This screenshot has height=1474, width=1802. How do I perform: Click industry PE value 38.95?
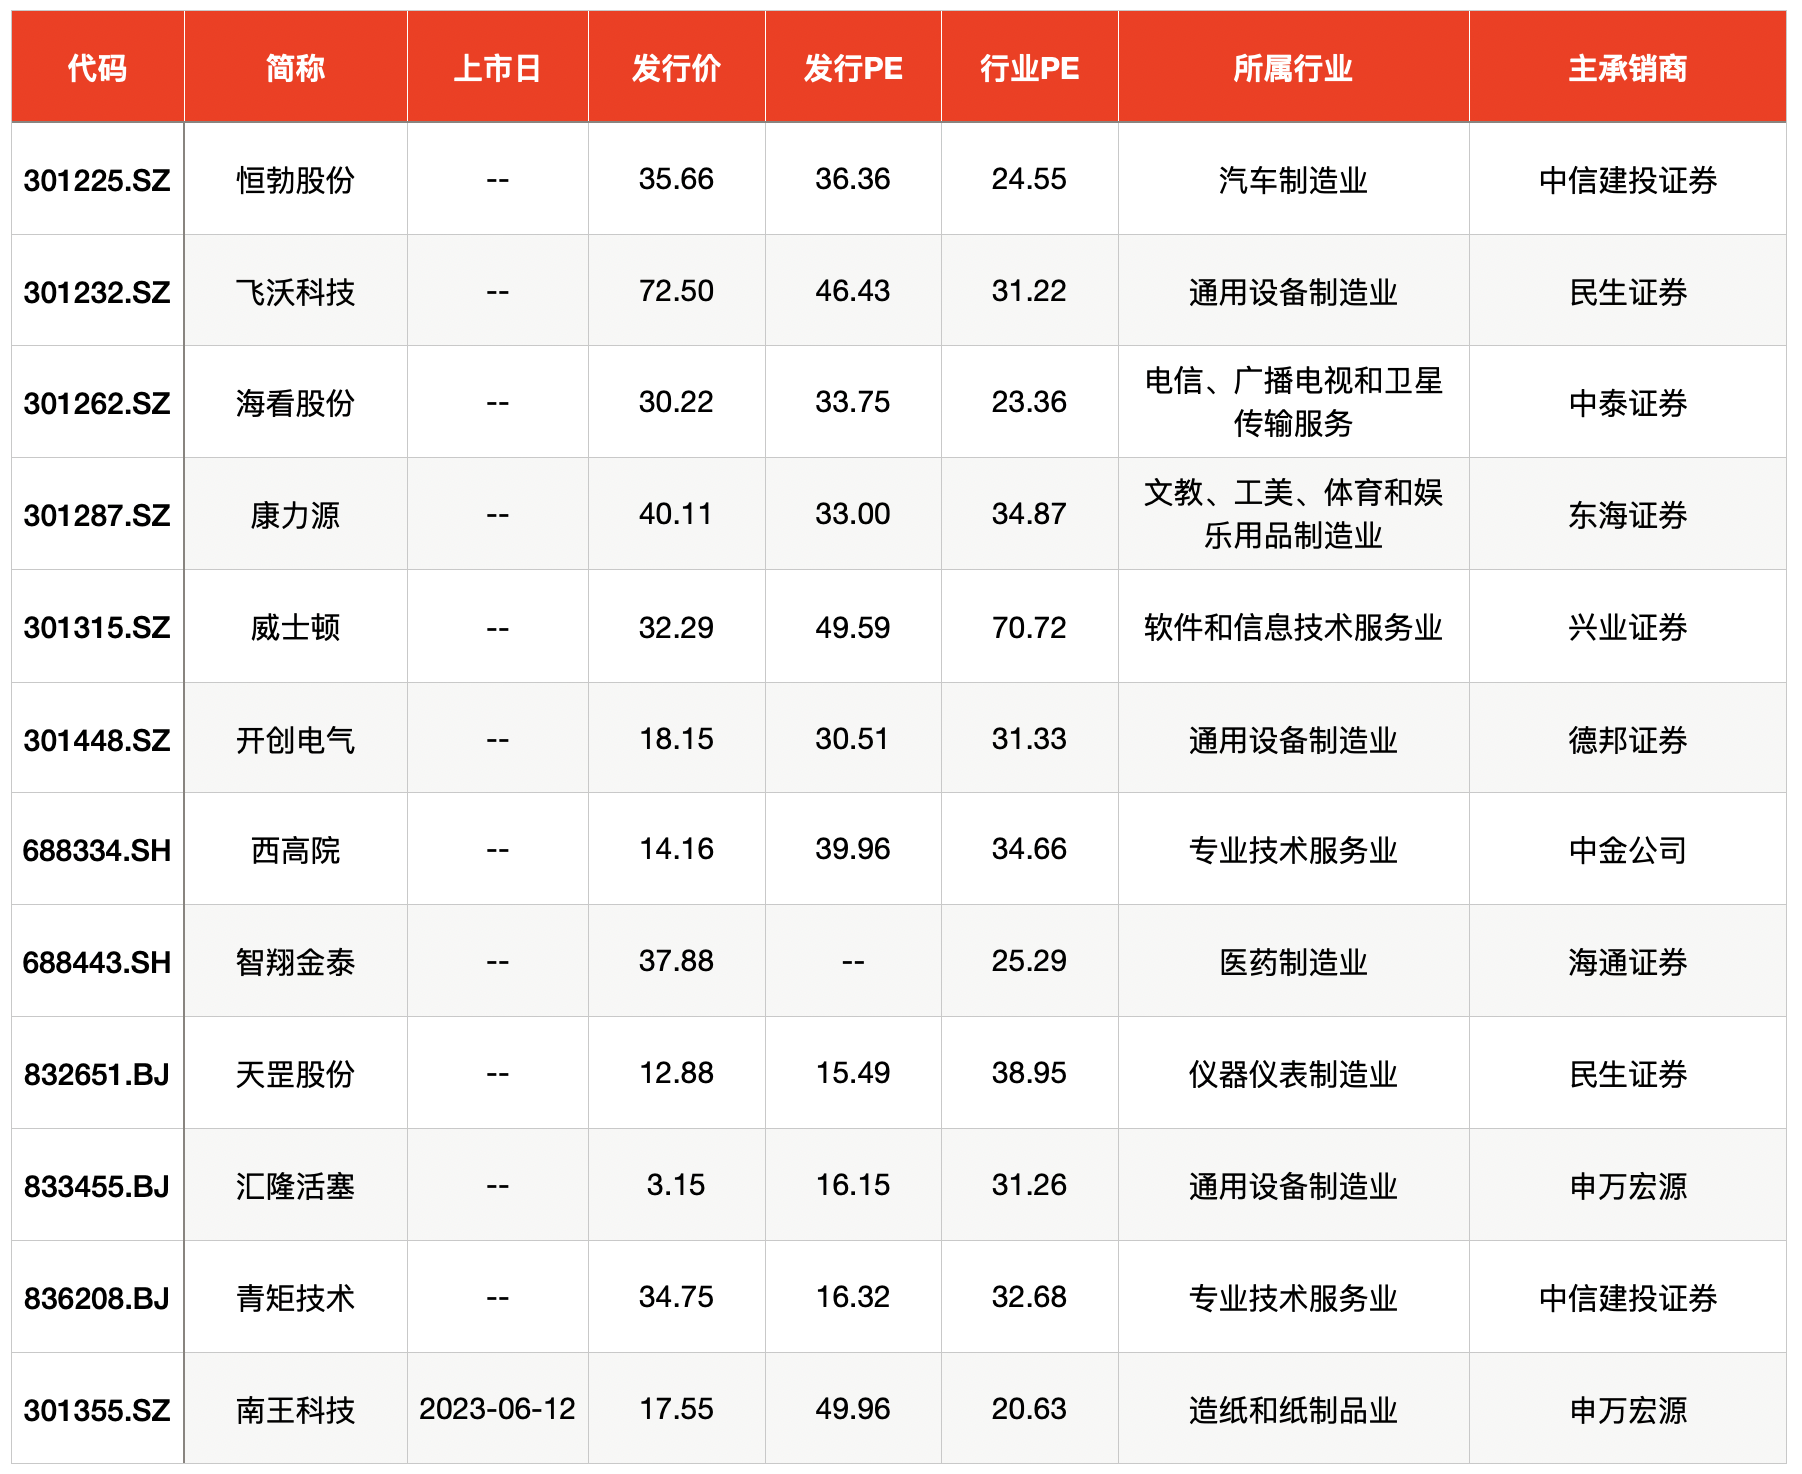click(x=1029, y=1073)
